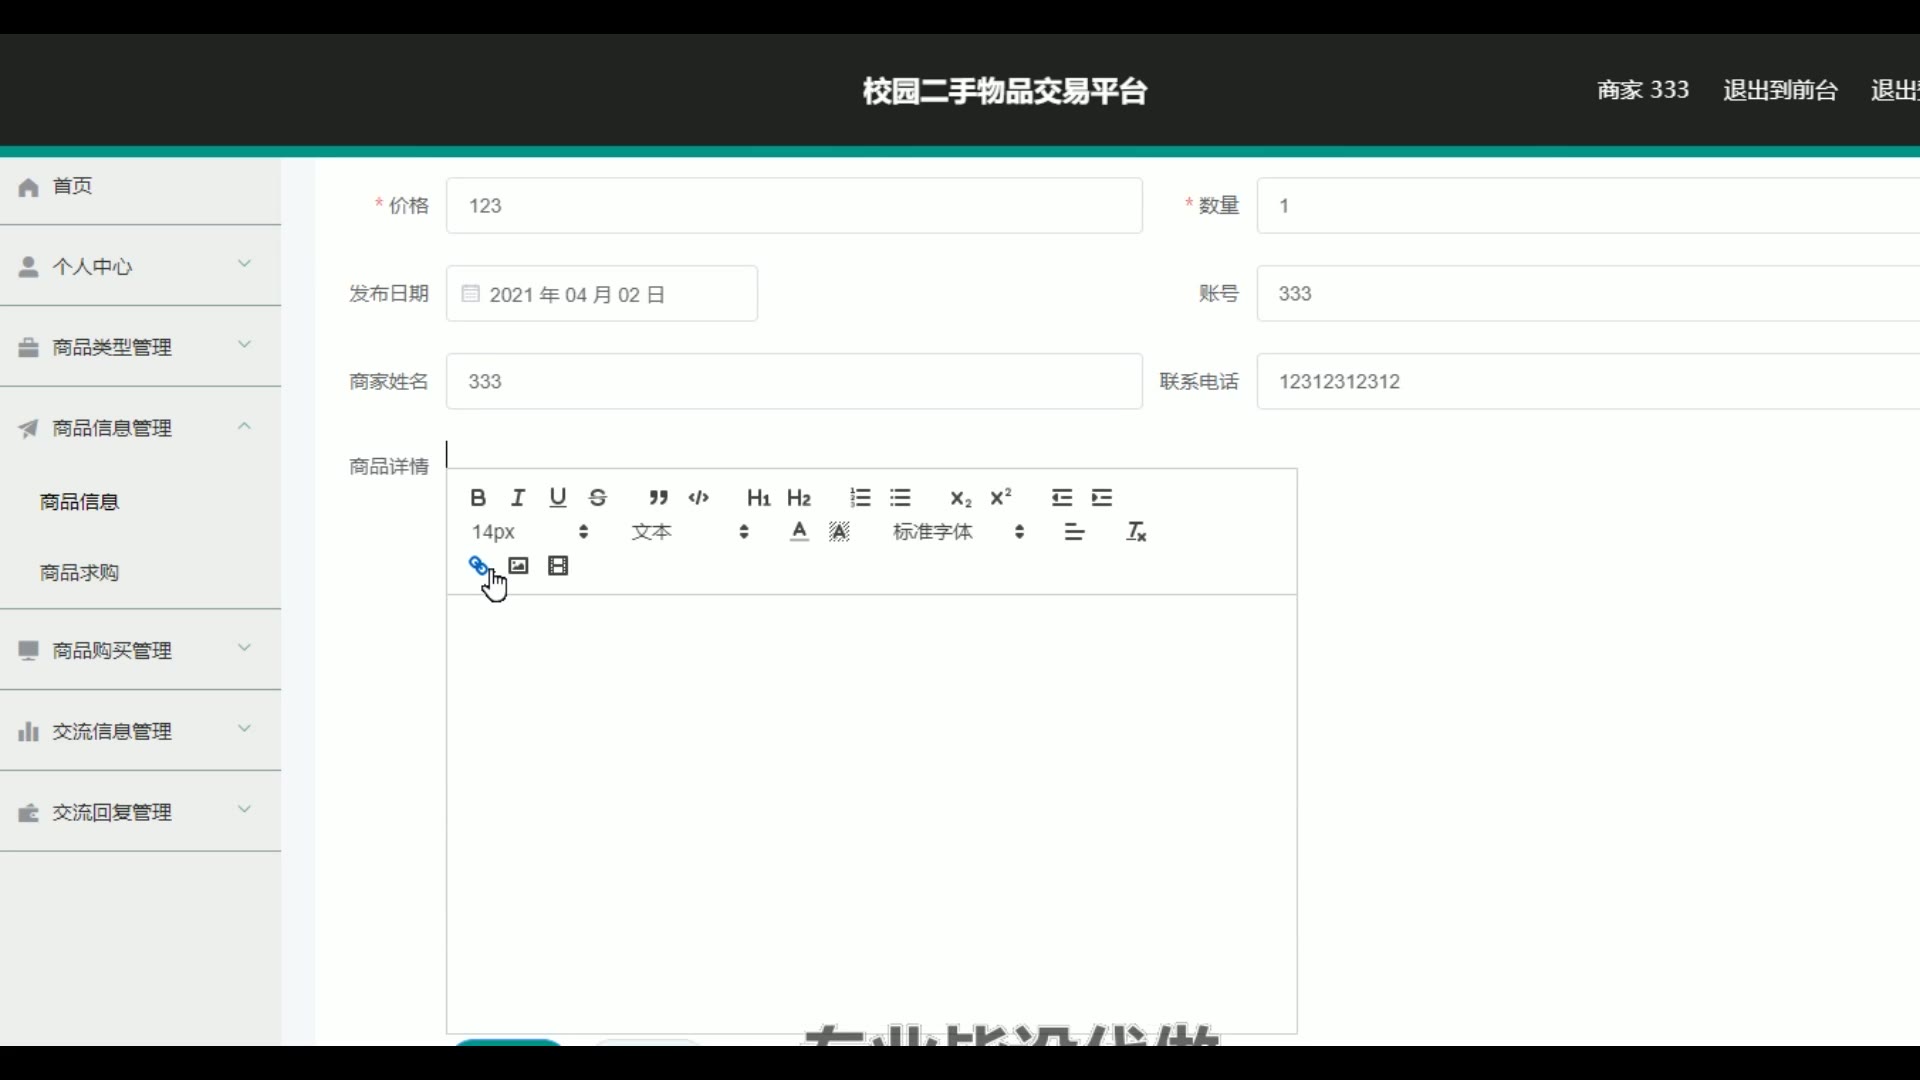Create an ordered numbered list
This screenshot has height=1080, width=1920.
coord(860,498)
